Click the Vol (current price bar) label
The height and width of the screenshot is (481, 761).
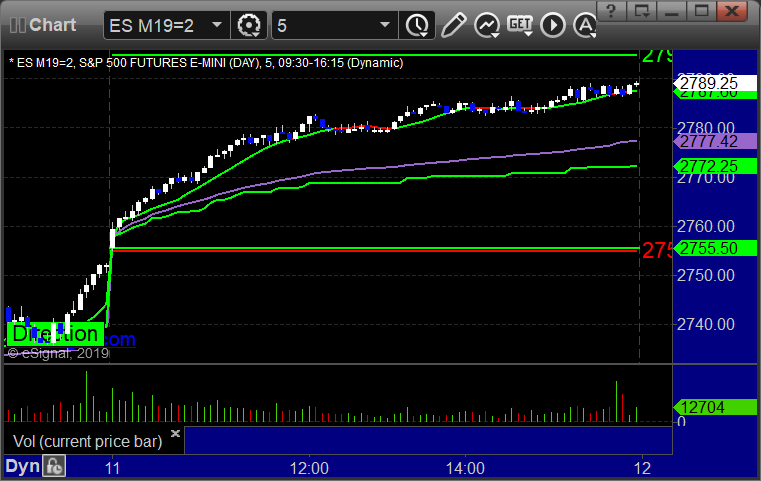(x=87, y=441)
